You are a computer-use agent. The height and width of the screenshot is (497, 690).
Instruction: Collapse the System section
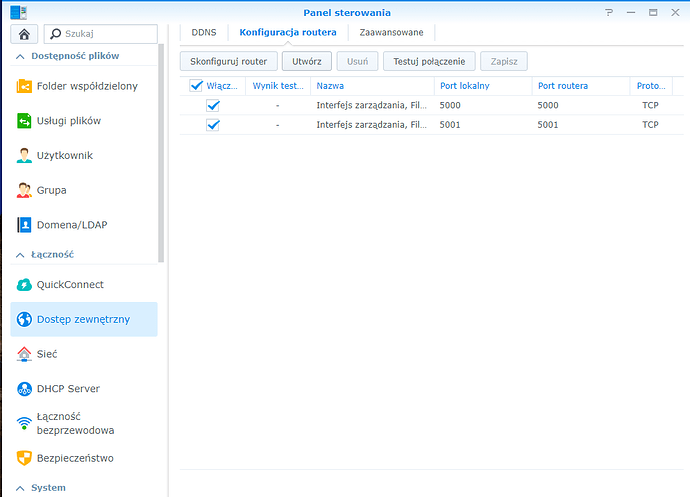[x=20, y=488]
